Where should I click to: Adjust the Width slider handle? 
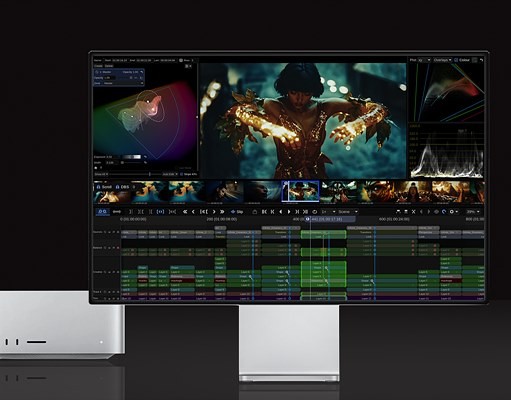click(122, 163)
